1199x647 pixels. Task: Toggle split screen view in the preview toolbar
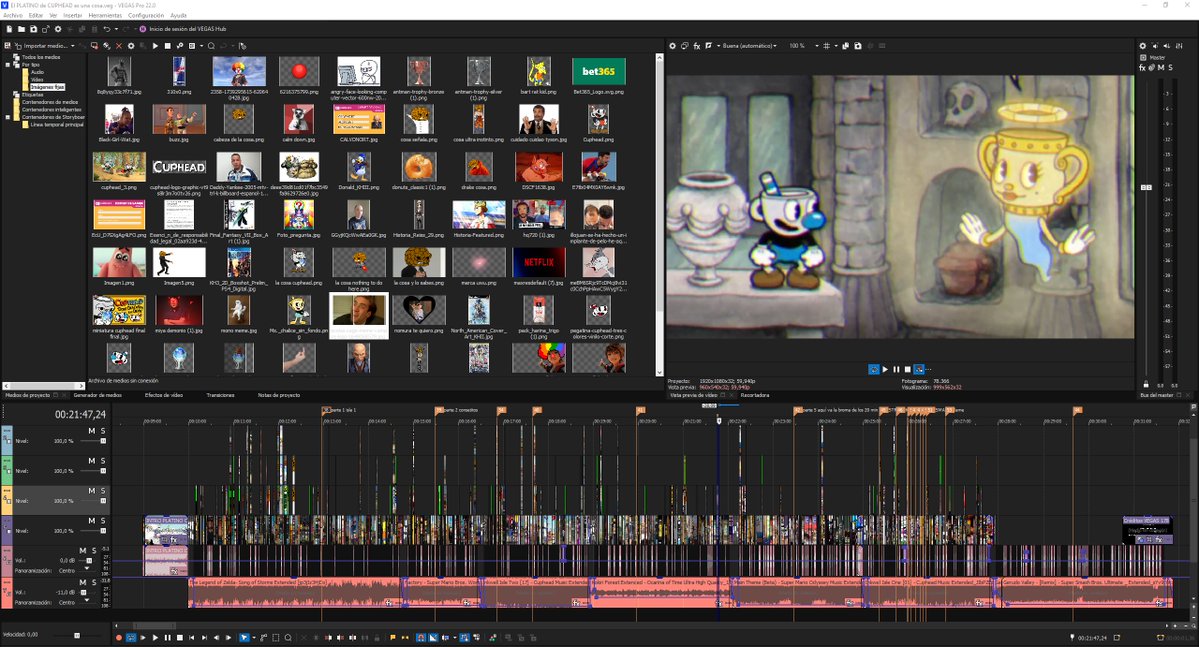pyautogui.click(x=709, y=46)
